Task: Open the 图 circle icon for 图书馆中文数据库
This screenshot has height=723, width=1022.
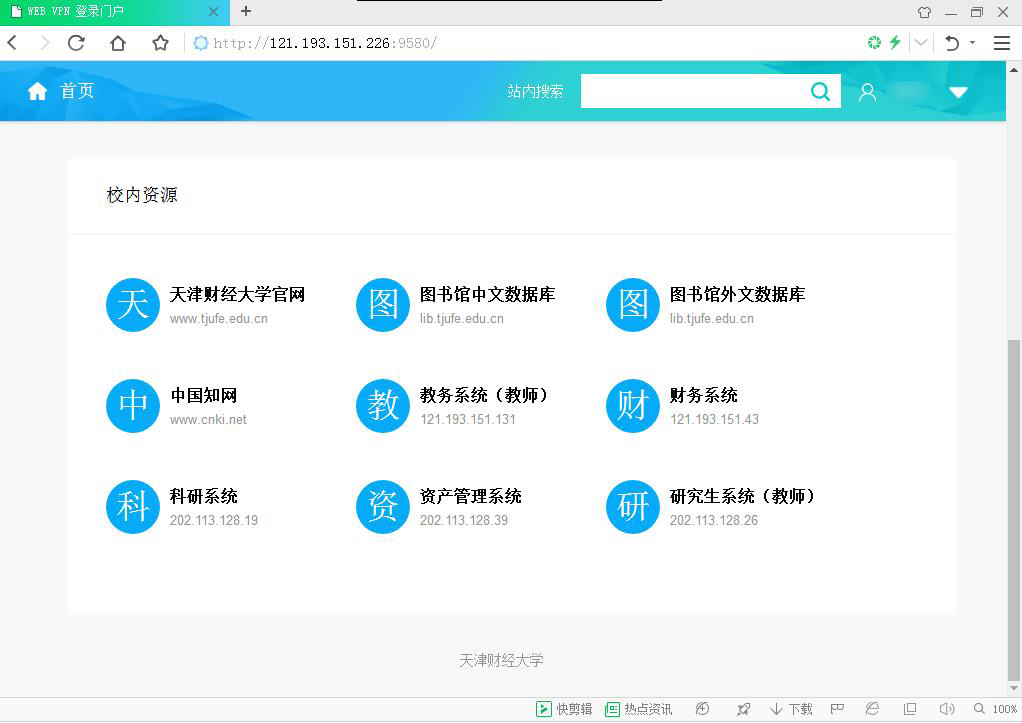Action: [383, 304]
